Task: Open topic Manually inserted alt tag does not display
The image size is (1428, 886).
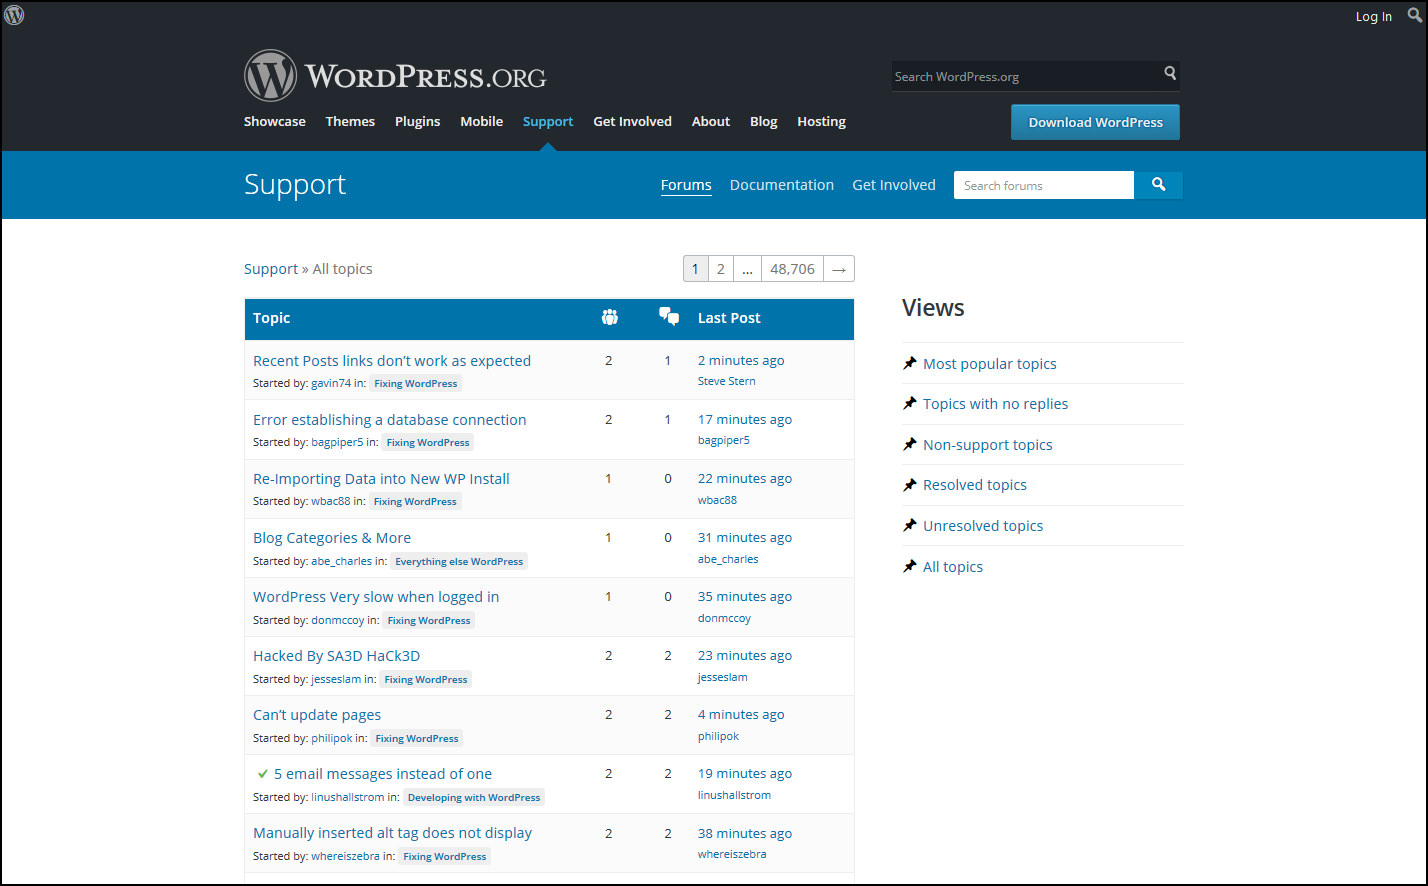Action: coord(392,833)
